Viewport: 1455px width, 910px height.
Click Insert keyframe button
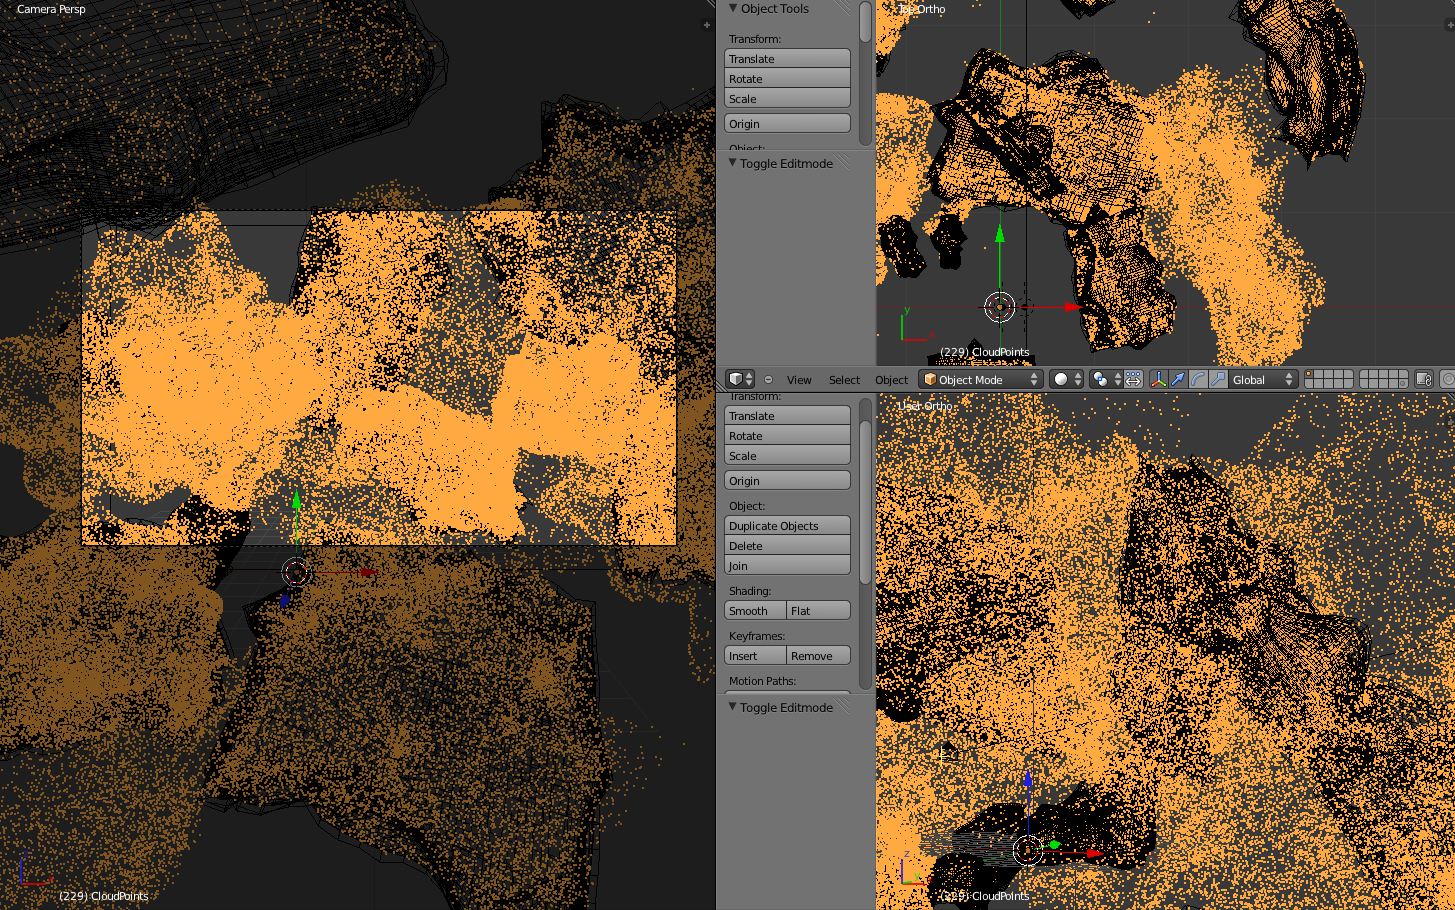coord(755,656)
